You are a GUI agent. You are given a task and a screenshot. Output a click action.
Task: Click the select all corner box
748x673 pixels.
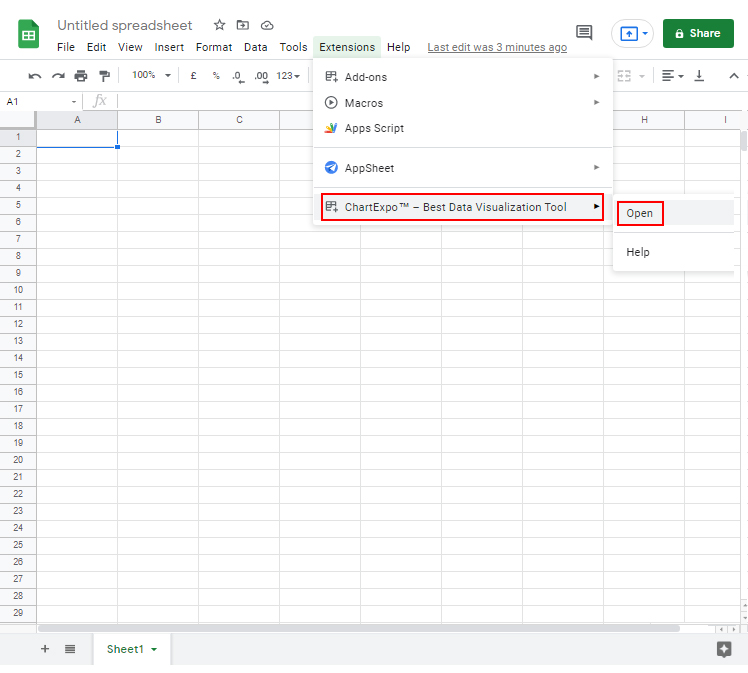point(18,120)
